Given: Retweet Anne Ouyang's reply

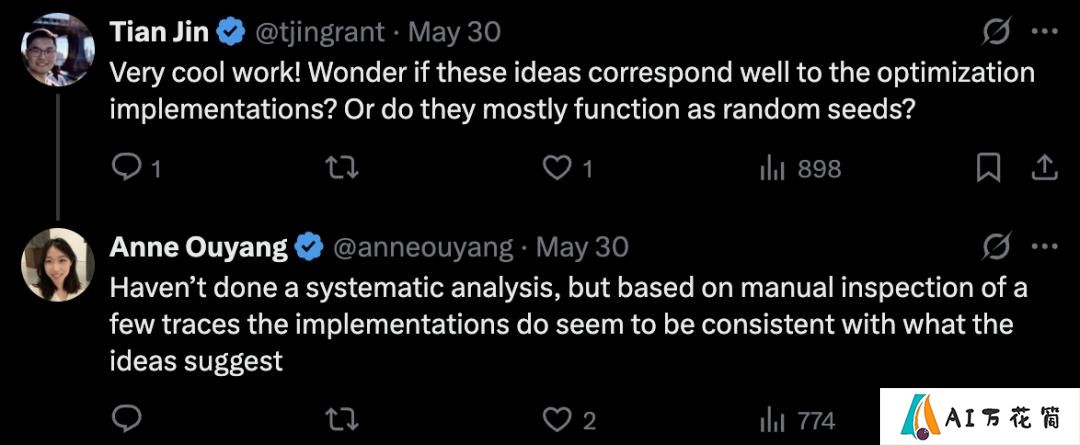Looking at the screenshot, I should click(x=342, y=420).
